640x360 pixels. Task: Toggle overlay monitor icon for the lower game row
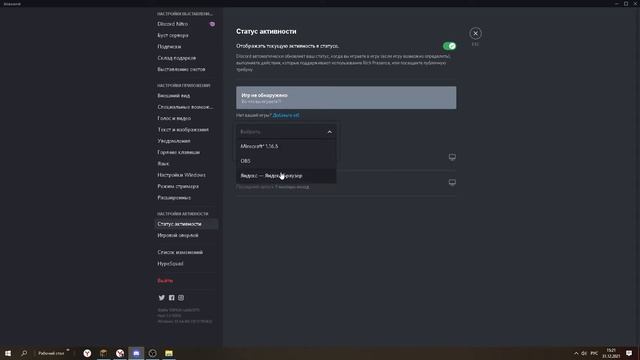point(452,182)
